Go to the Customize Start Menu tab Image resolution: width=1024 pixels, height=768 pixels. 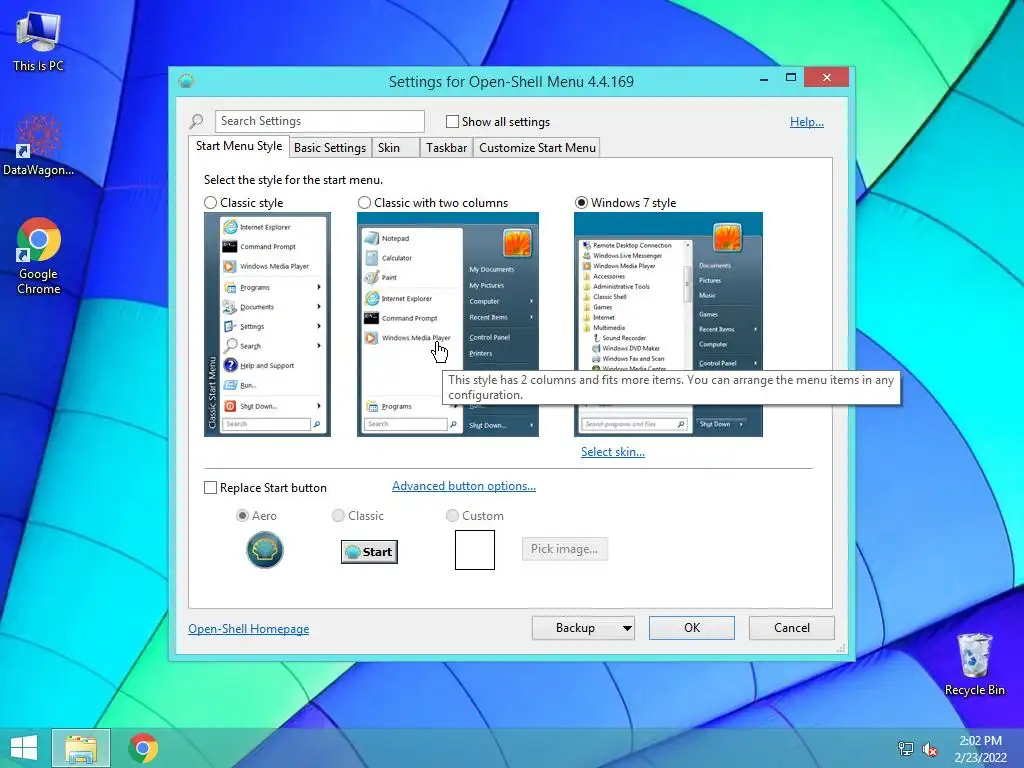[x=537, y=148]
